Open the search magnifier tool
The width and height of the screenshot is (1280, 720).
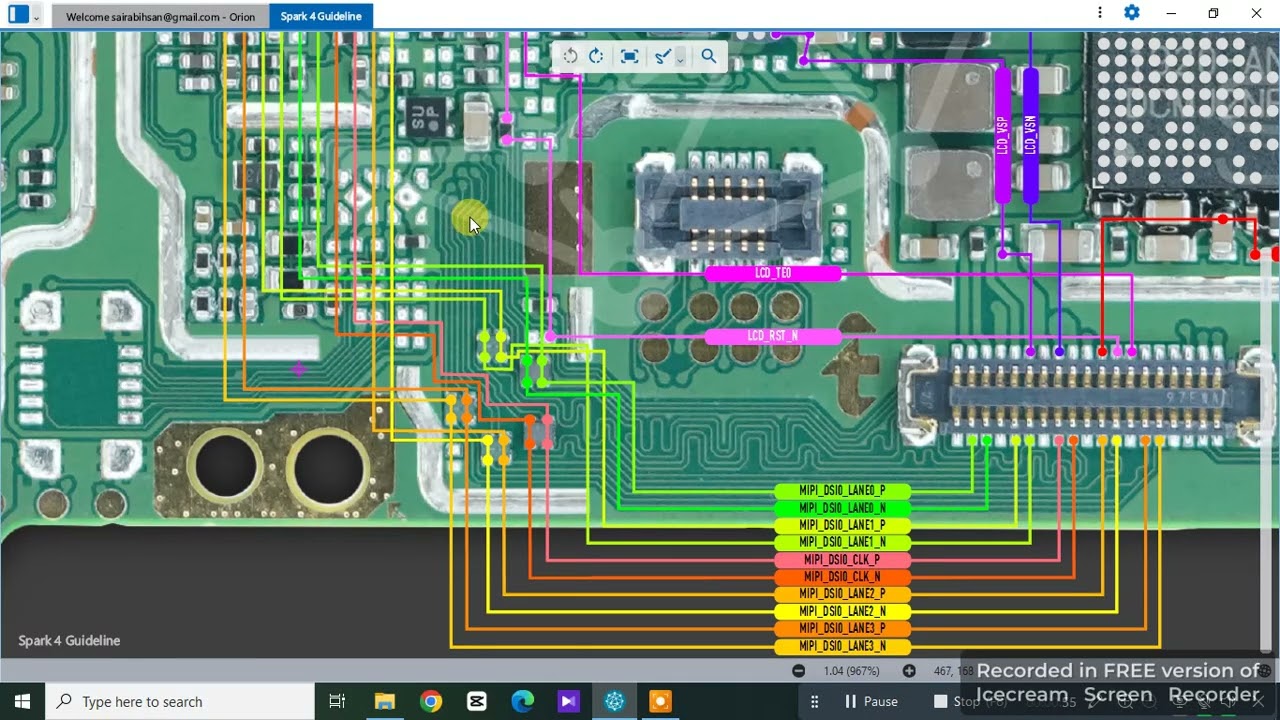pyautogui.click(x=709, y=56)
